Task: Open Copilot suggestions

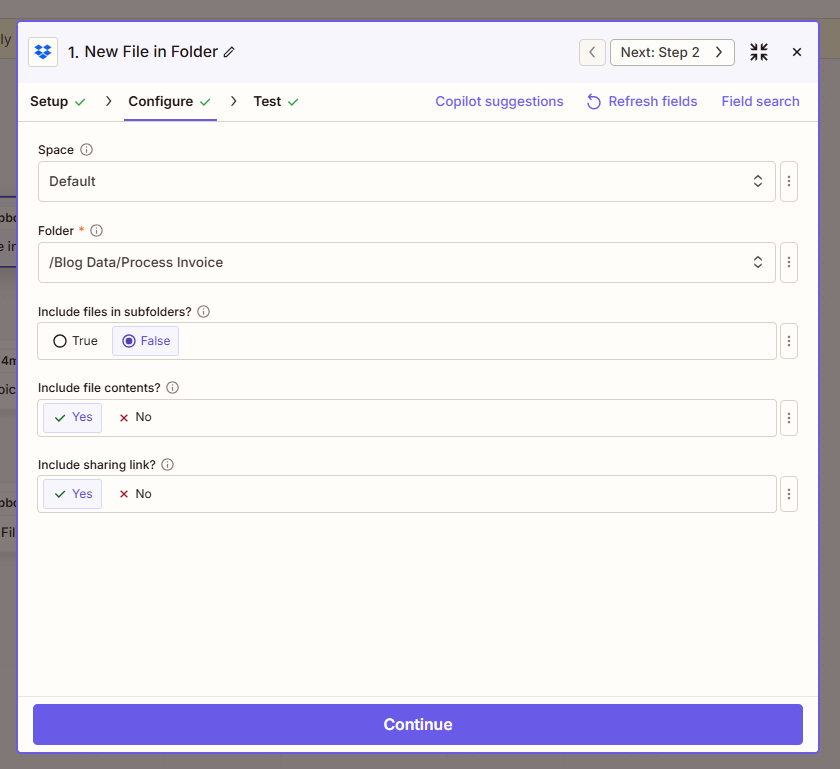Action: pyautogui.click(x=499, y=101)
